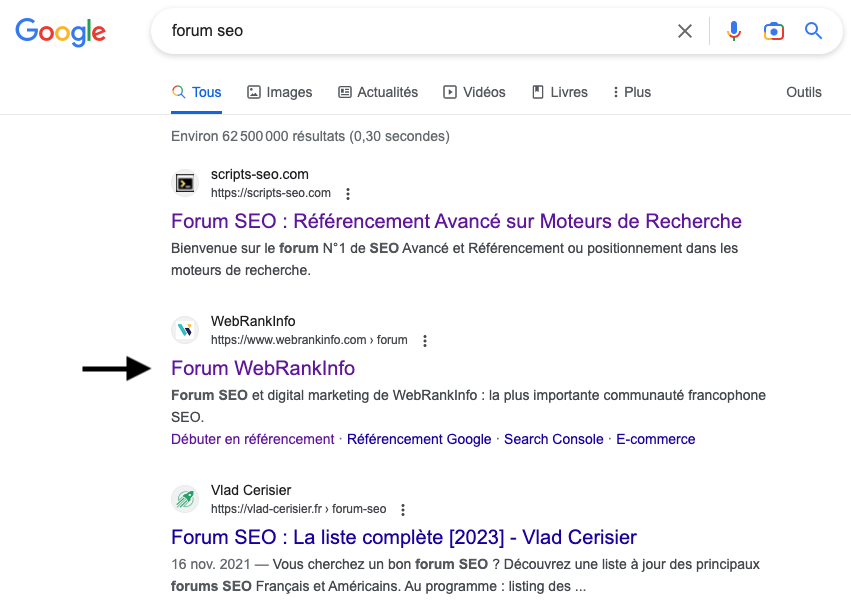This screenshot has height=607, width=851.
Task: Open options menu next to vlad-cerisier.fr URL
Action: click(x=403, y=510)
